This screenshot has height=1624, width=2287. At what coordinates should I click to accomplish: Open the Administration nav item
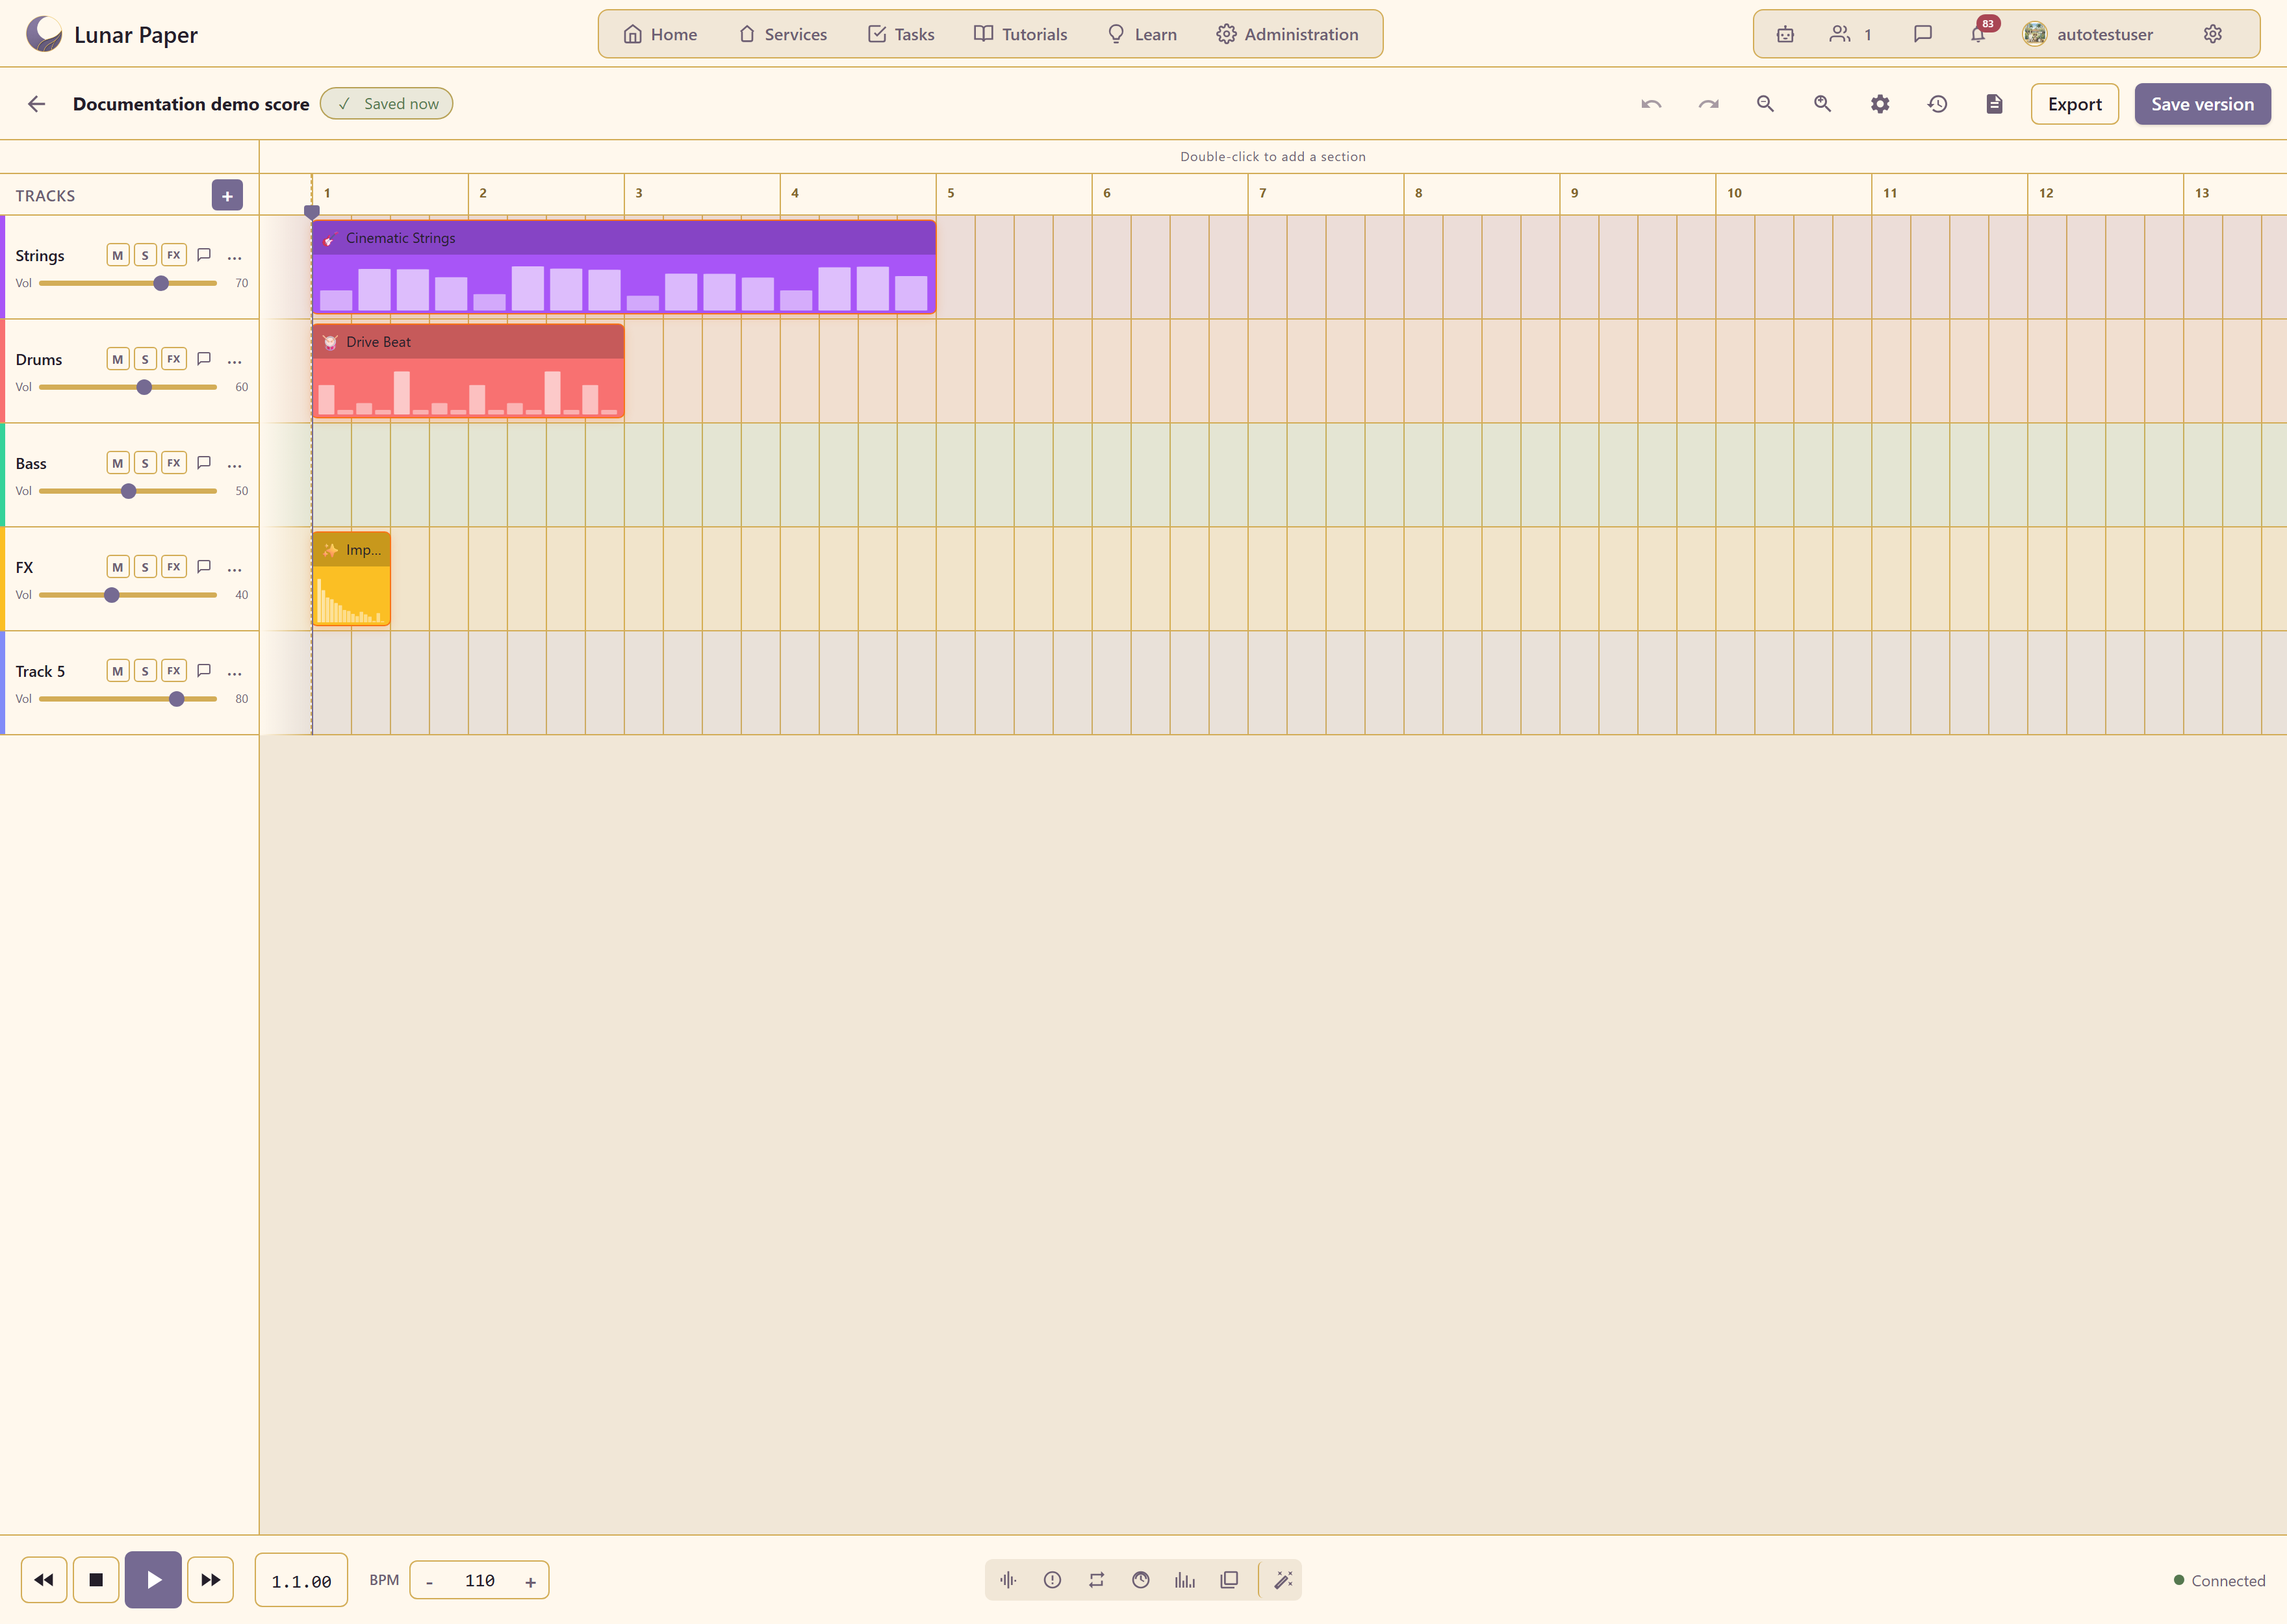[x=1288, y=34]
